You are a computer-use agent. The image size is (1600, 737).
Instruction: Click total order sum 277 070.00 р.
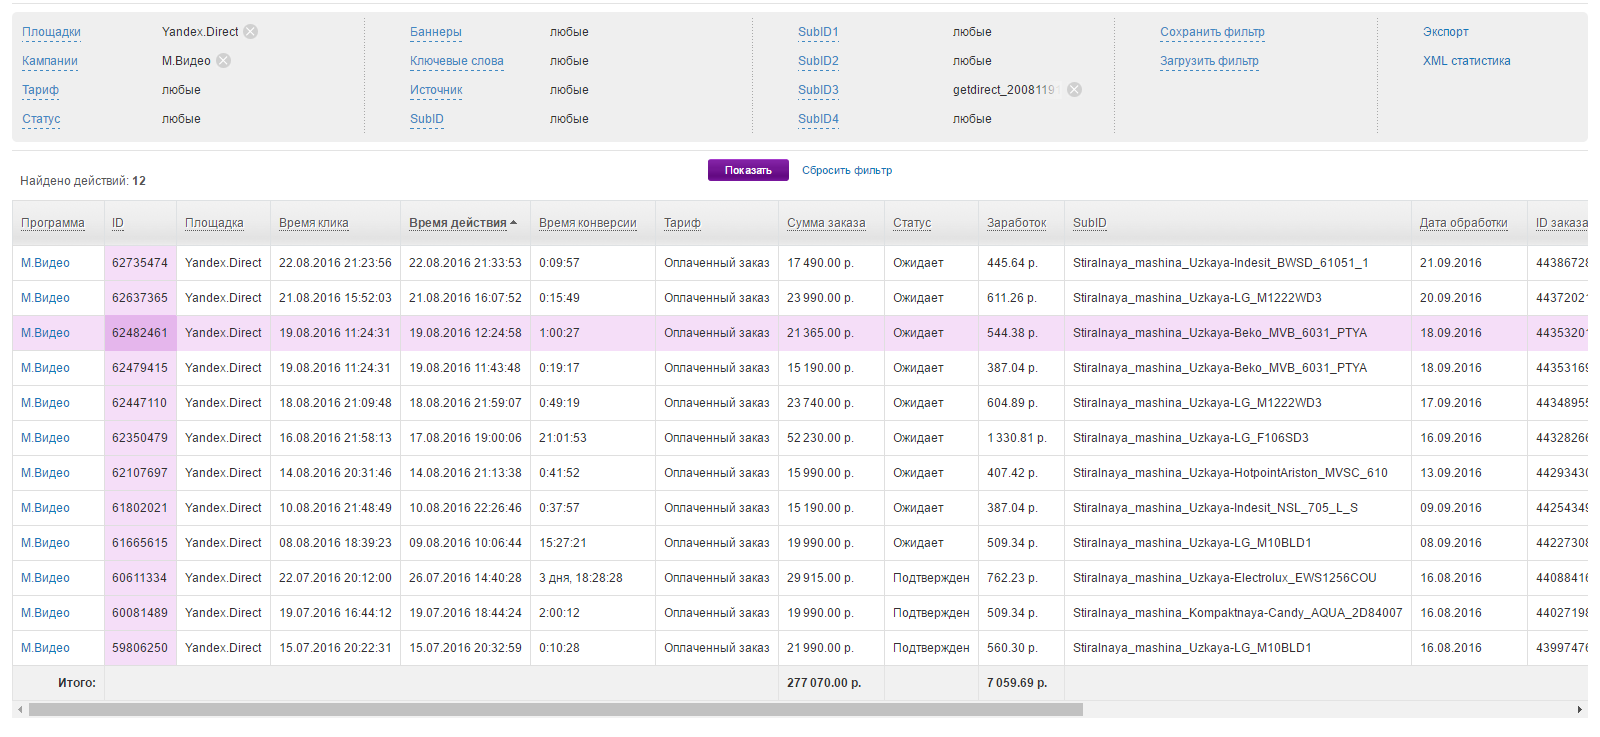824,683
